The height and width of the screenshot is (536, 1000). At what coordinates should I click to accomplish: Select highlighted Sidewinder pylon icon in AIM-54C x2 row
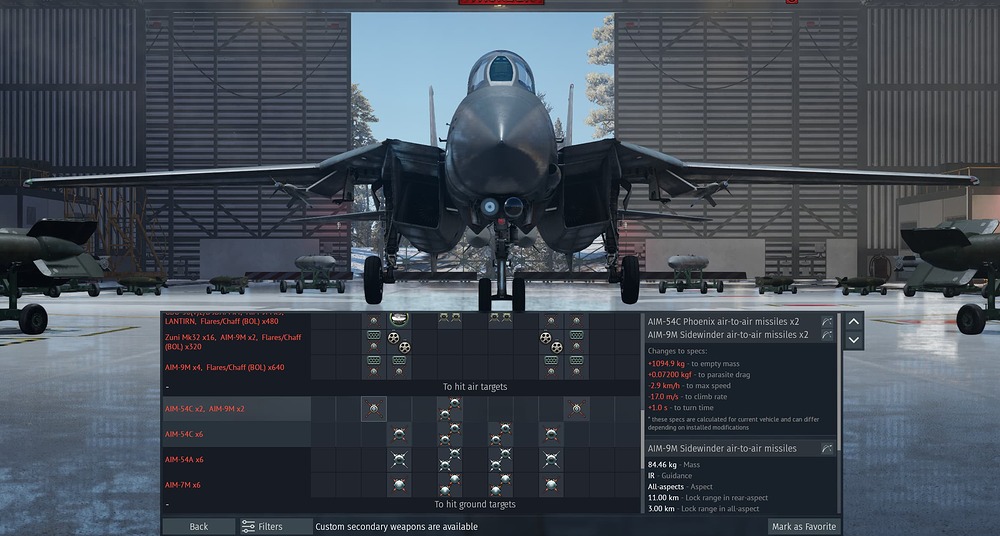374,409
